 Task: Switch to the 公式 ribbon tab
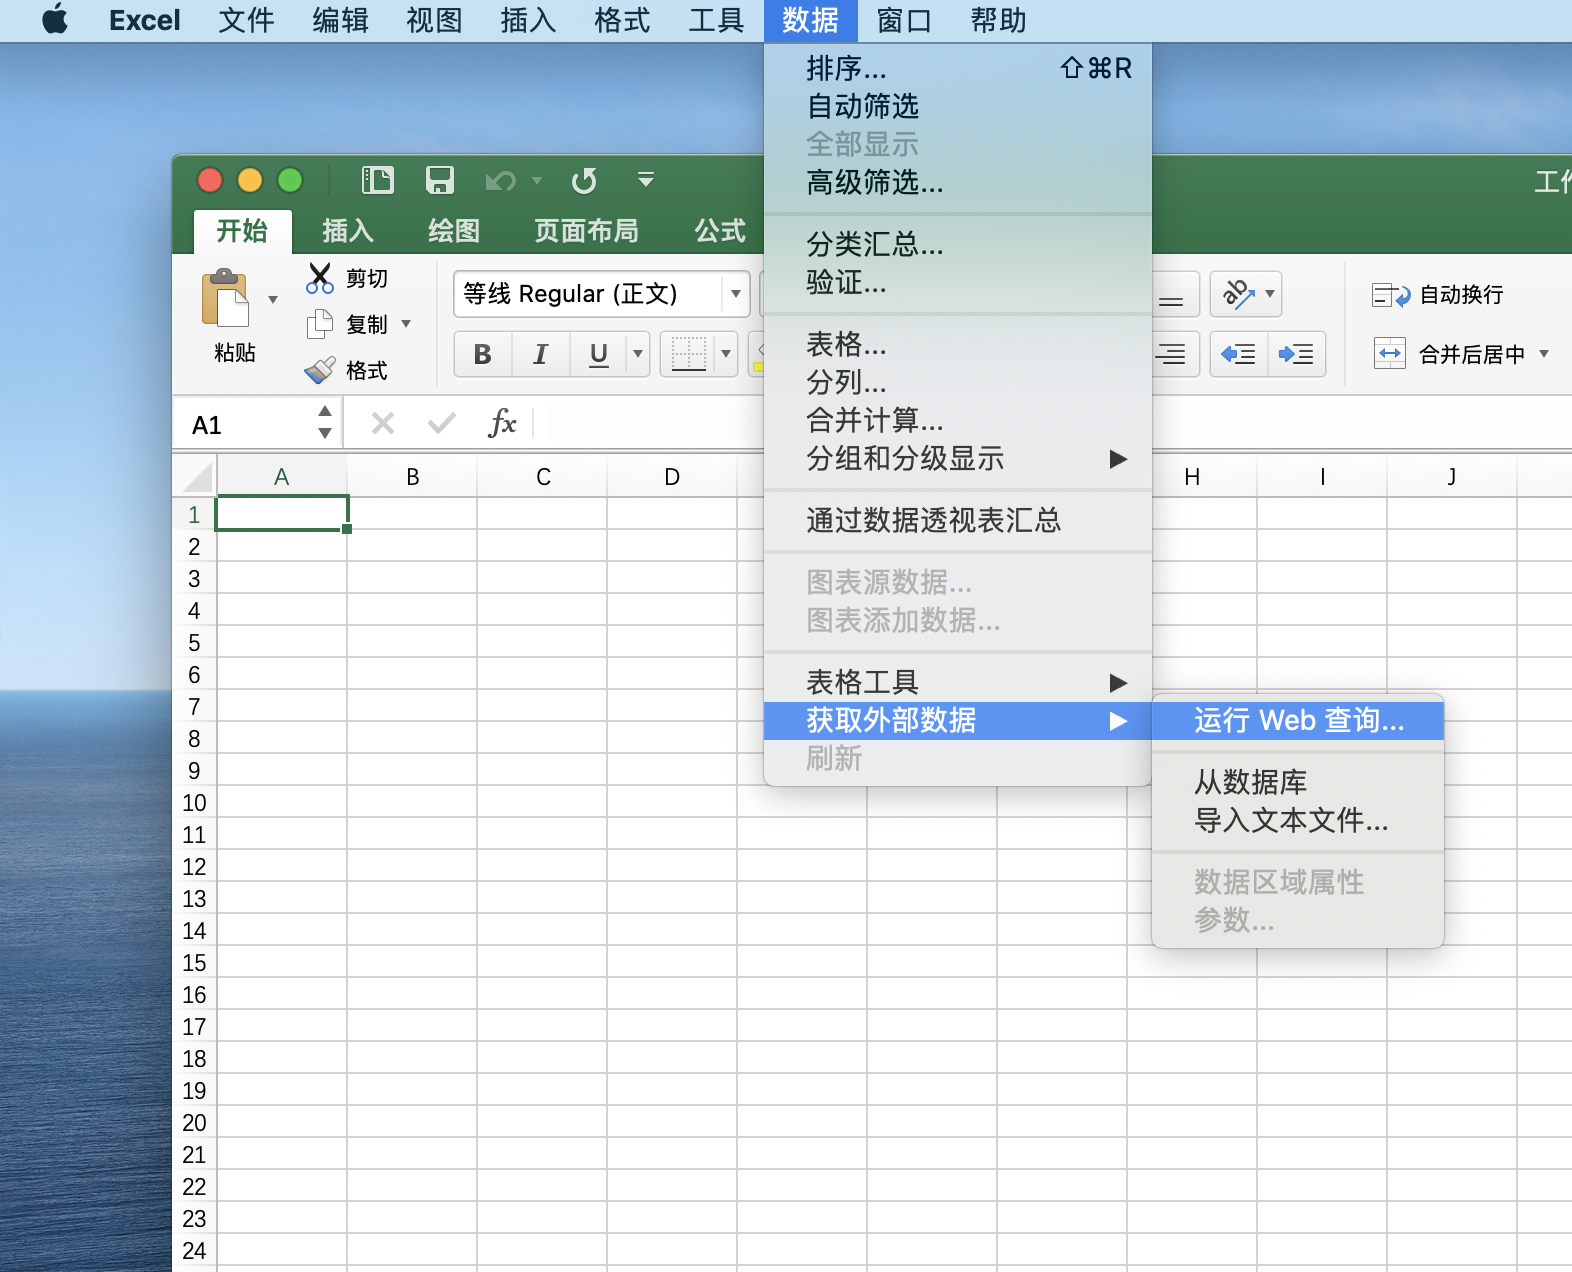click(720, 231)
